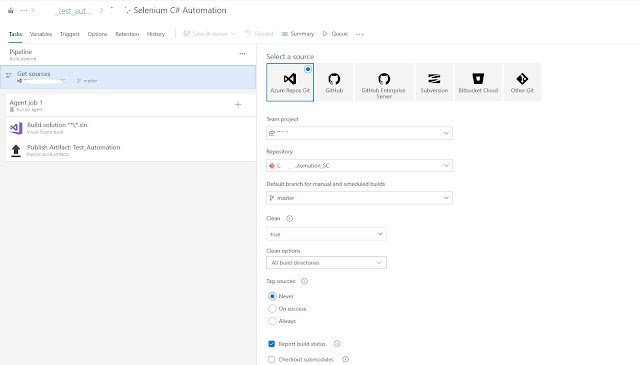Open the Repository dropdown

(x=359, y=165)
